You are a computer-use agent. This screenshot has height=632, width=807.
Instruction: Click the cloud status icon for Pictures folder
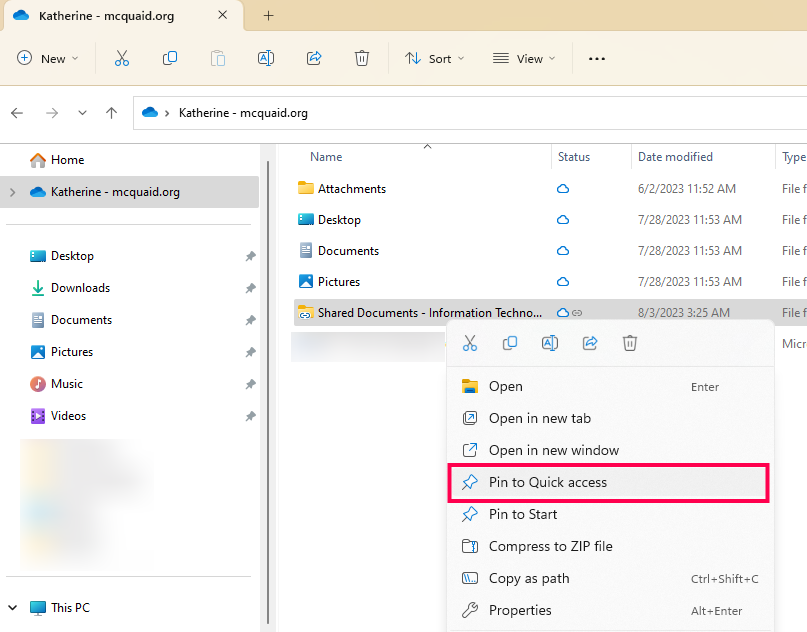pyautogui.click(x=563, y=282)
